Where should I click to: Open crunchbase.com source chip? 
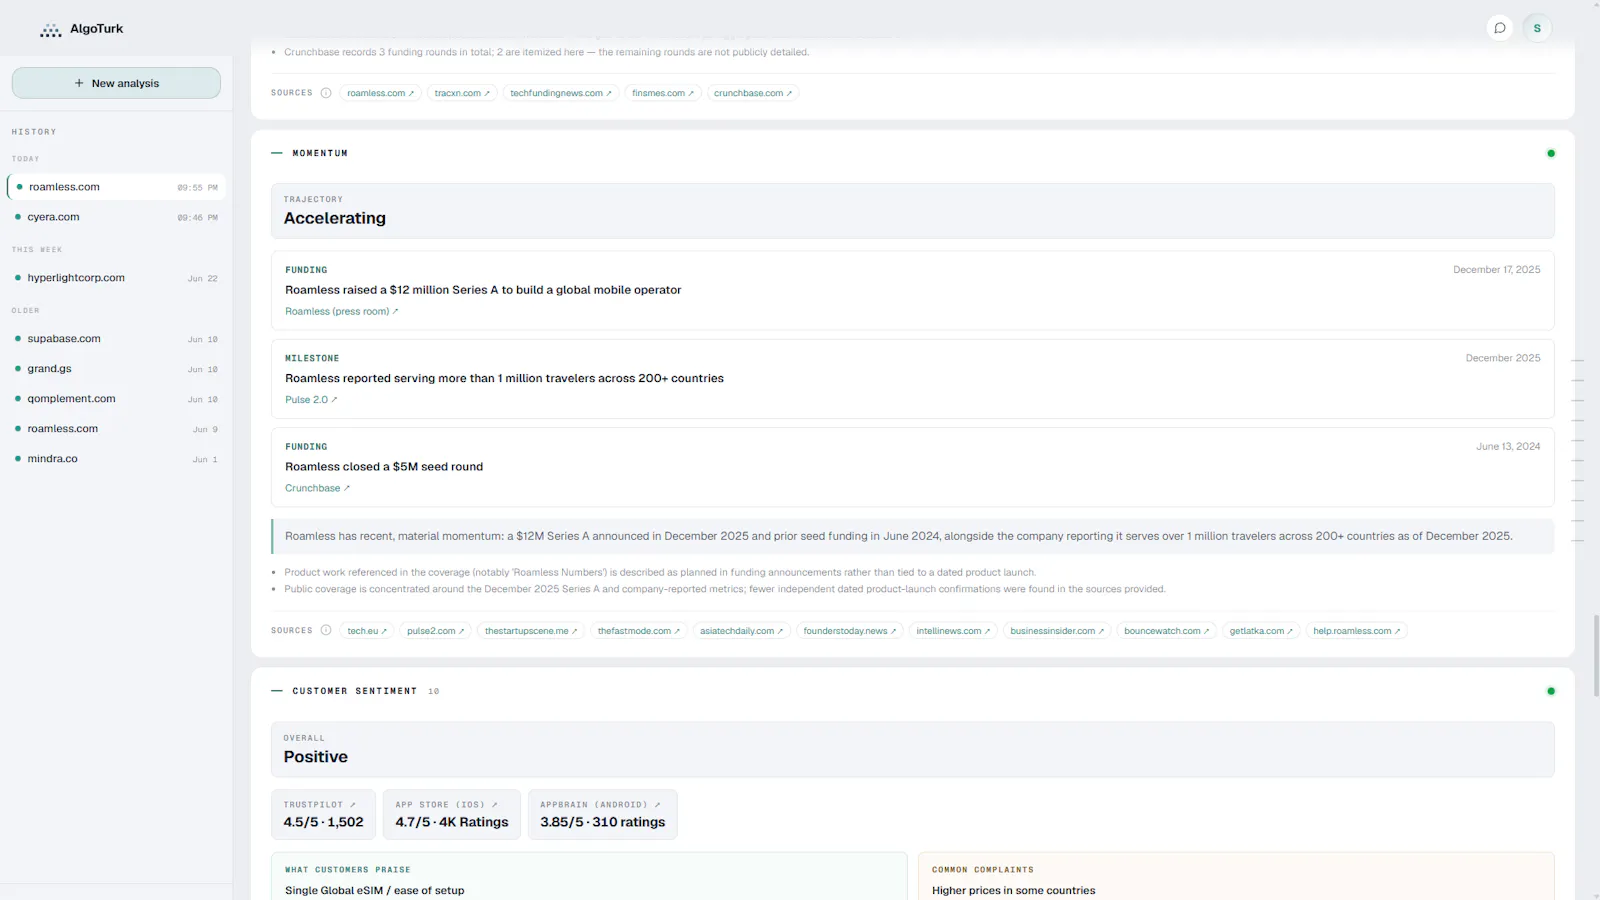click(x=753, y=93)
